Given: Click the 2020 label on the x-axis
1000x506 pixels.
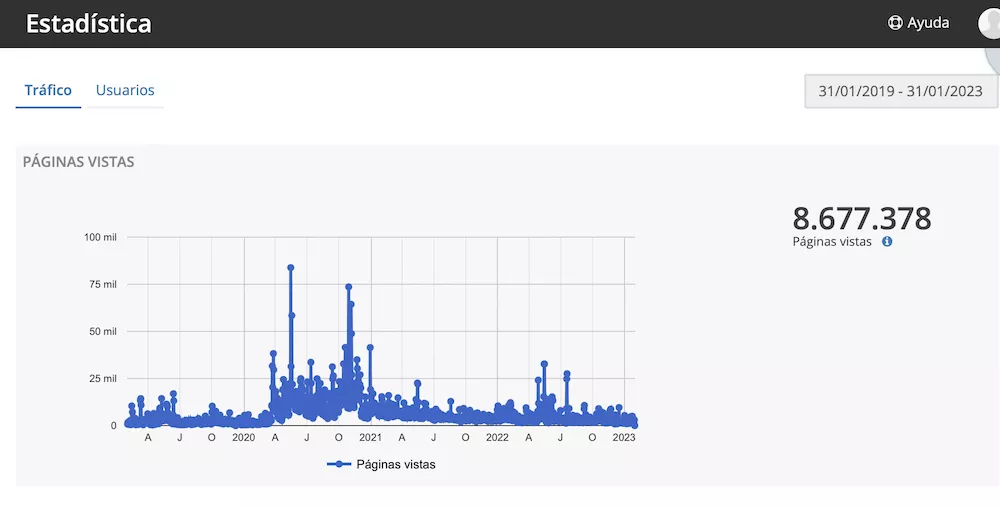Looking at the screenshot, I should 243,437.
